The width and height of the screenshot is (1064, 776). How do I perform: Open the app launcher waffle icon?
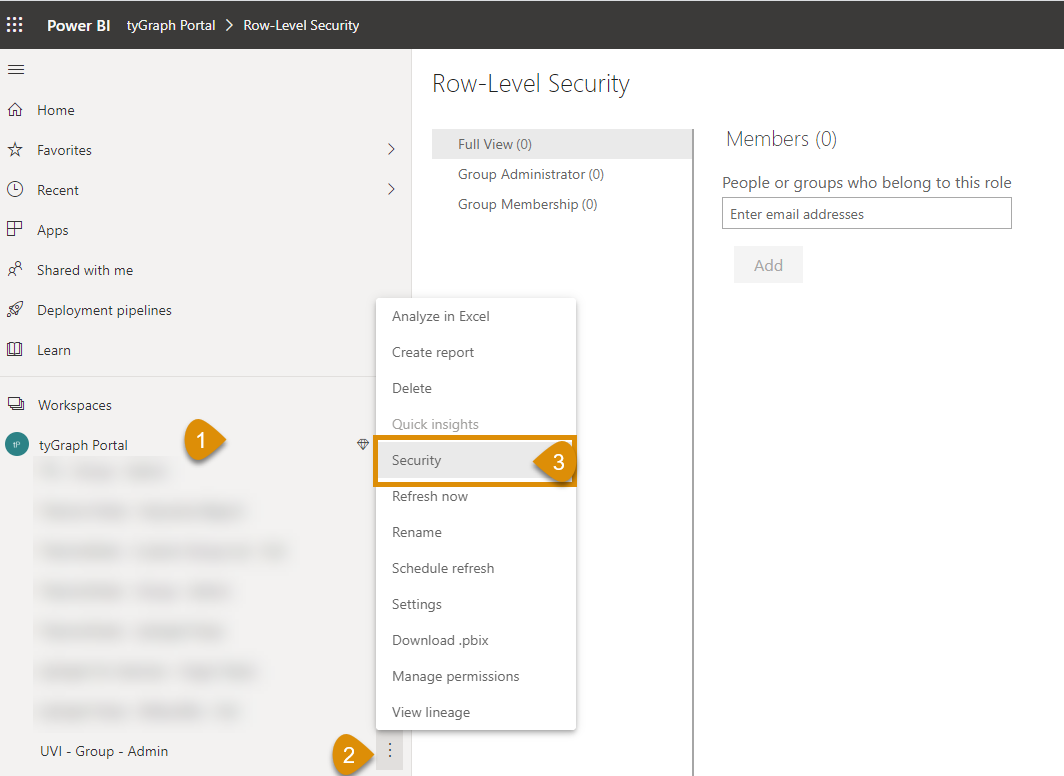(x=15, y=25)
